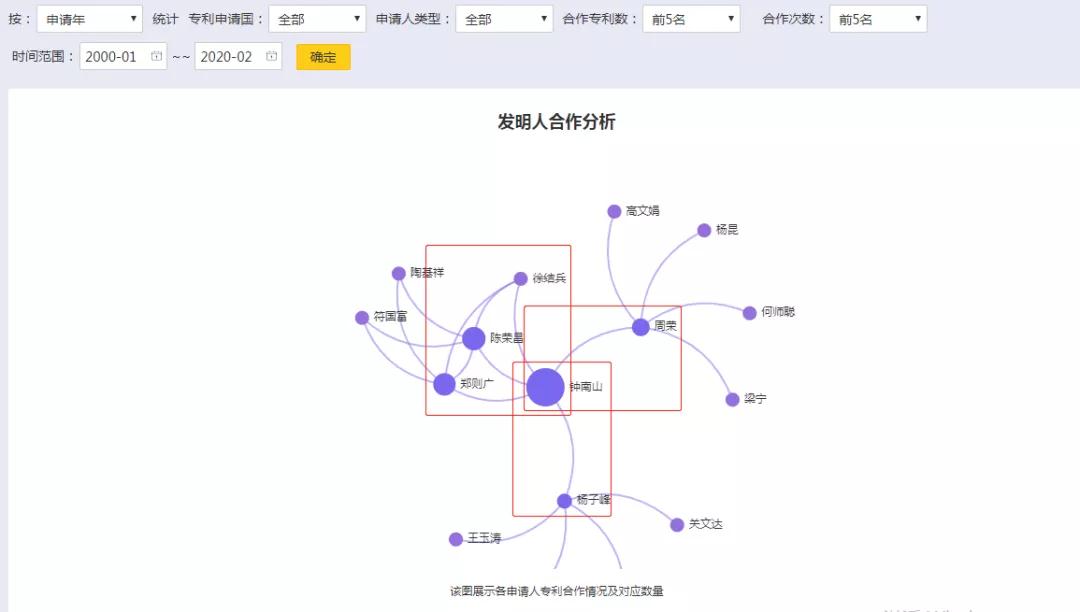Select the large 钟南山 node in the graph
Image resolution: width=1080 pixels, height=612 pixels.
tap(544, 386)
